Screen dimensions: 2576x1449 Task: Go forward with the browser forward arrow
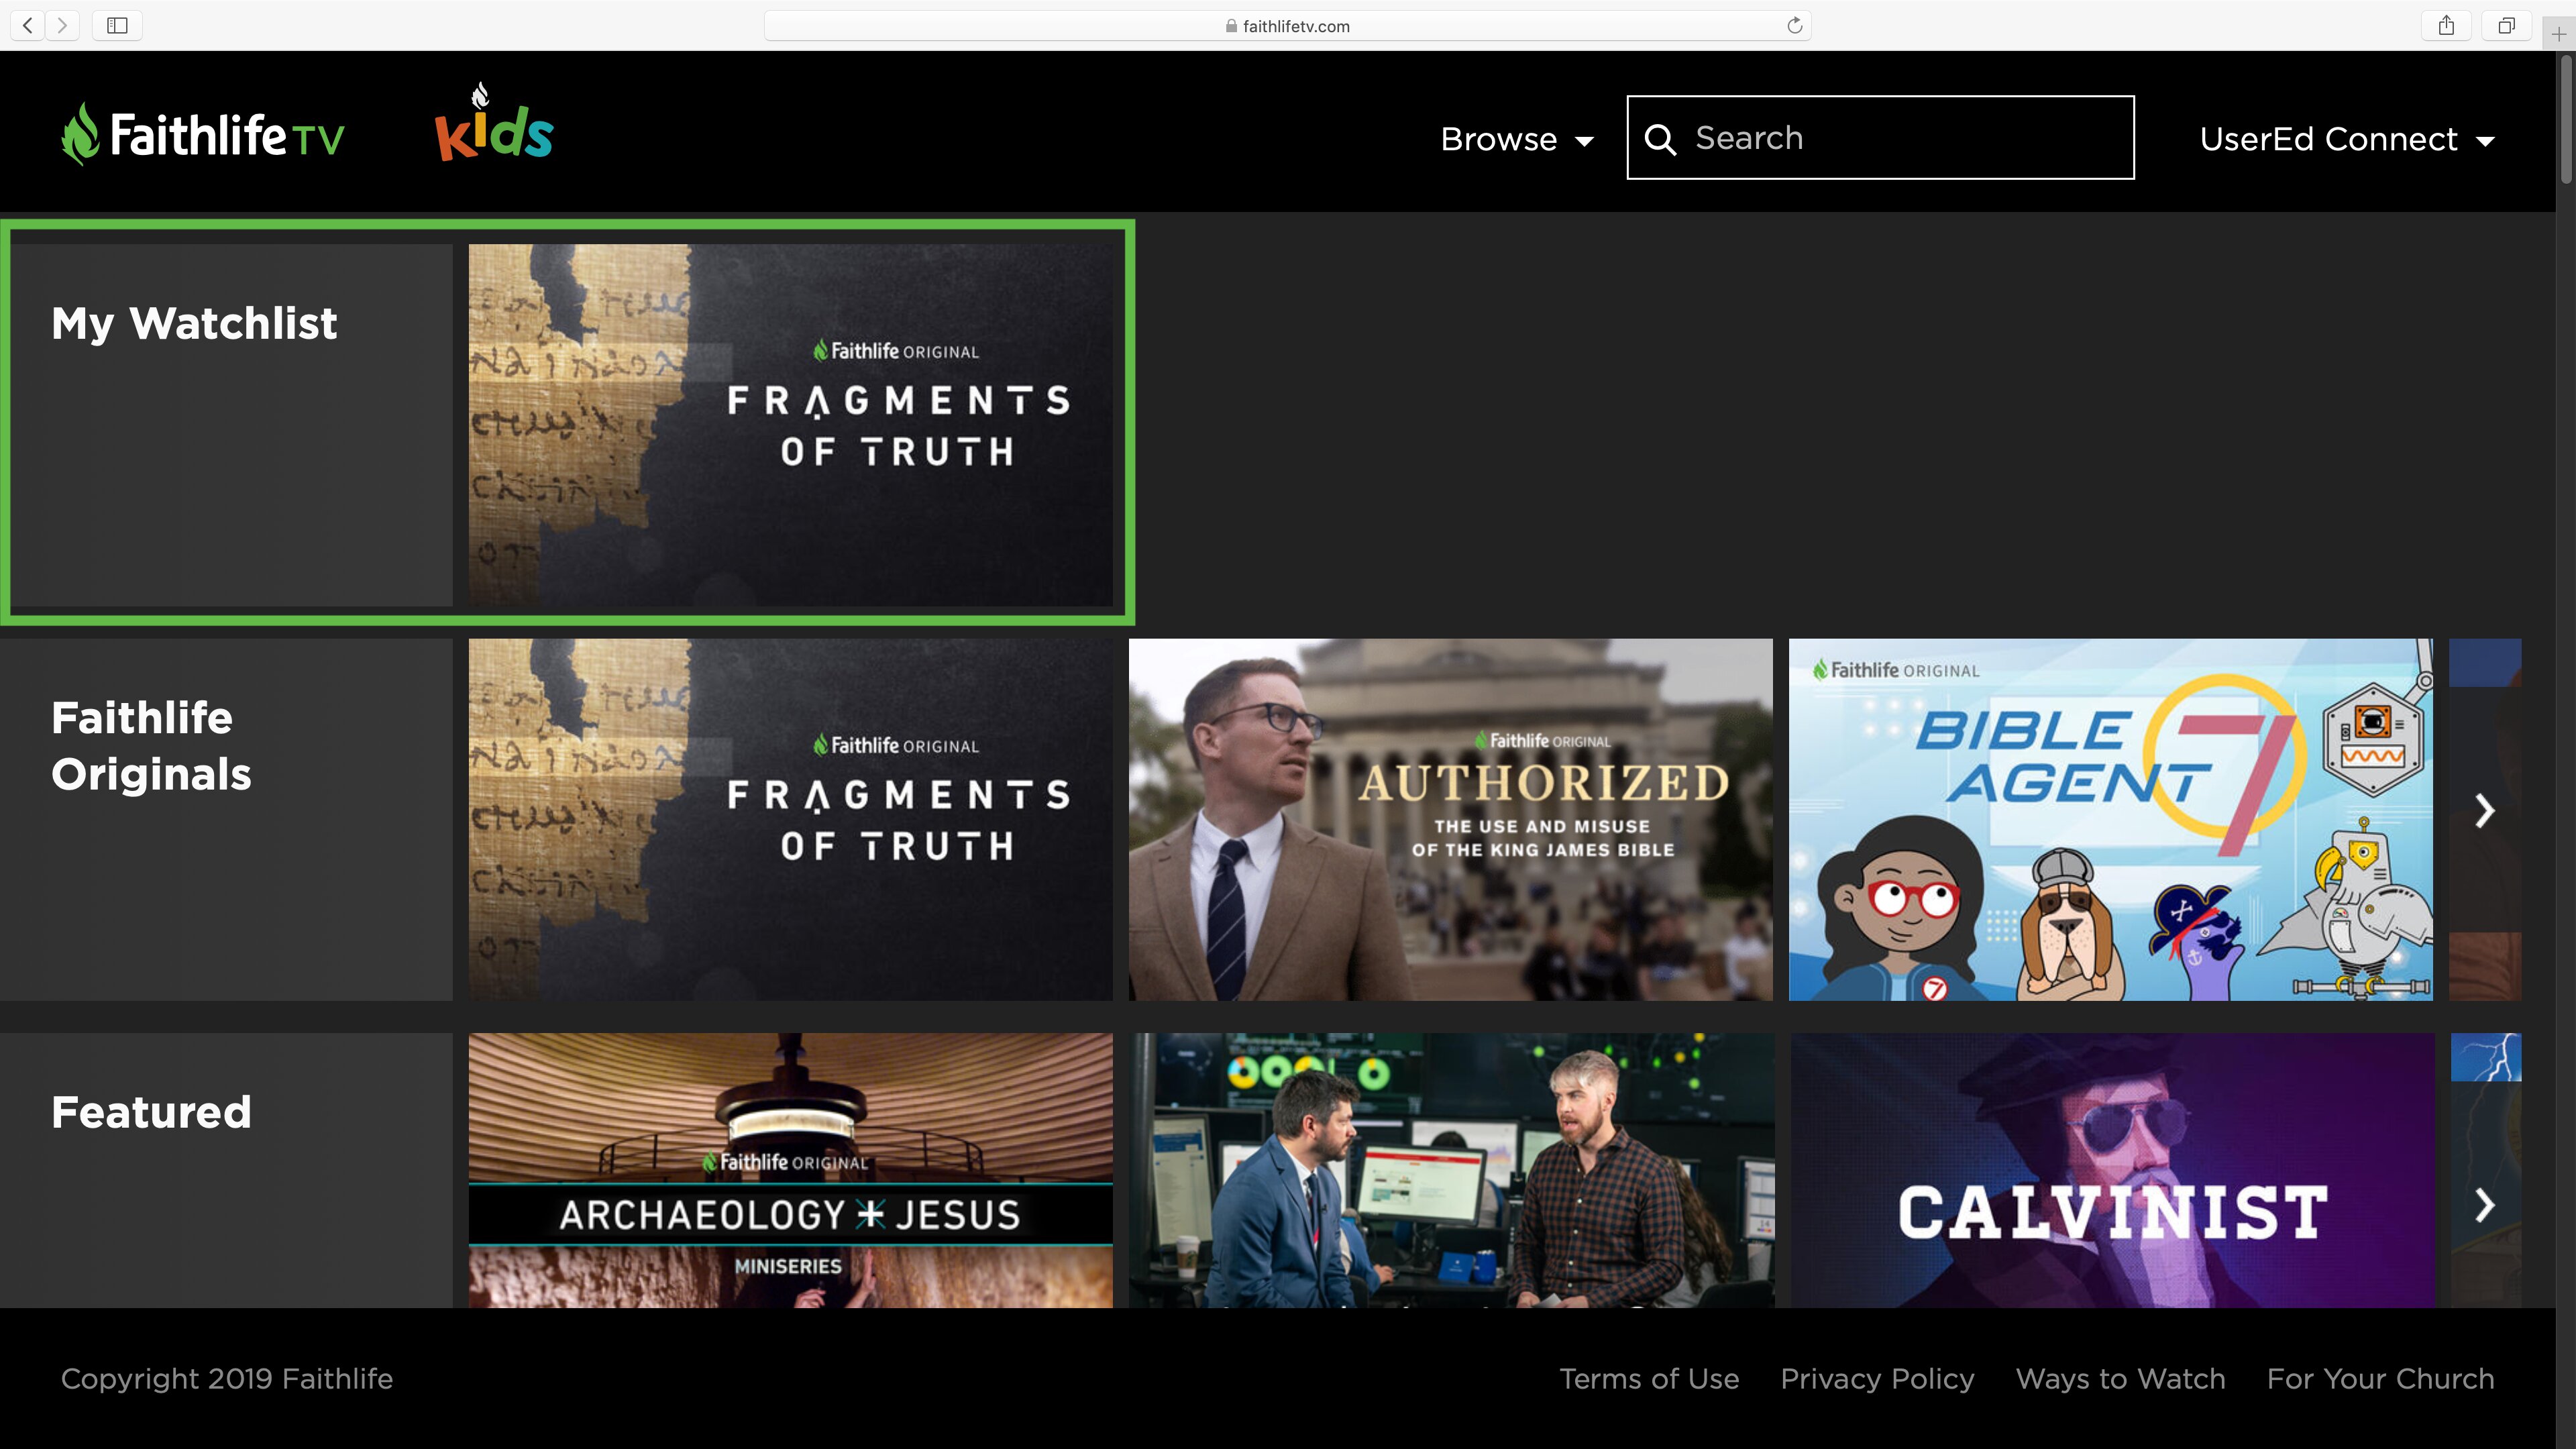tap(62, 25)
